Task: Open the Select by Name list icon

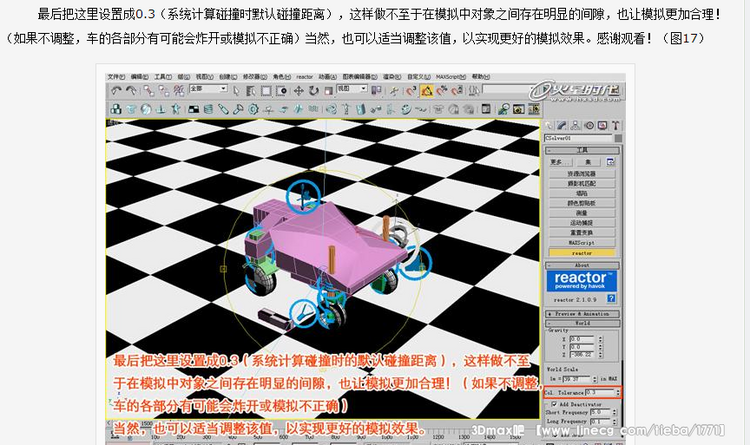Action: (251, 90)
